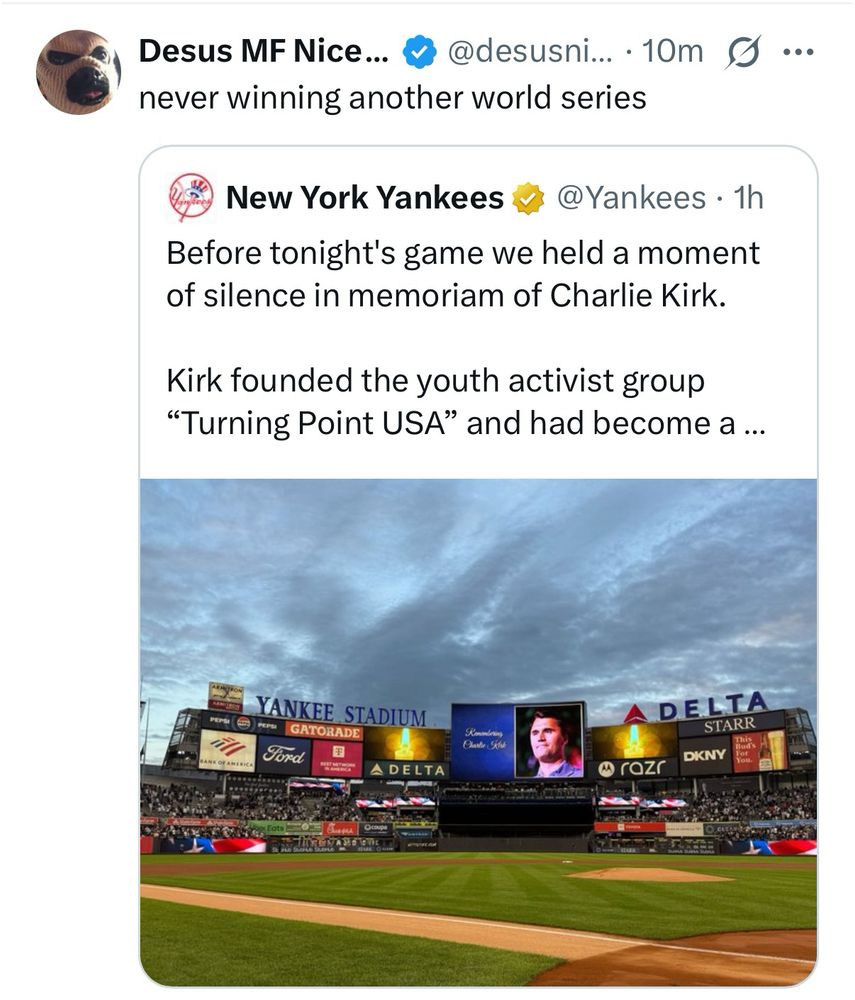This screenshot has height=1000, width=855.
Task: Click the gold verified badge near Yankees
Action: [529, 198]
